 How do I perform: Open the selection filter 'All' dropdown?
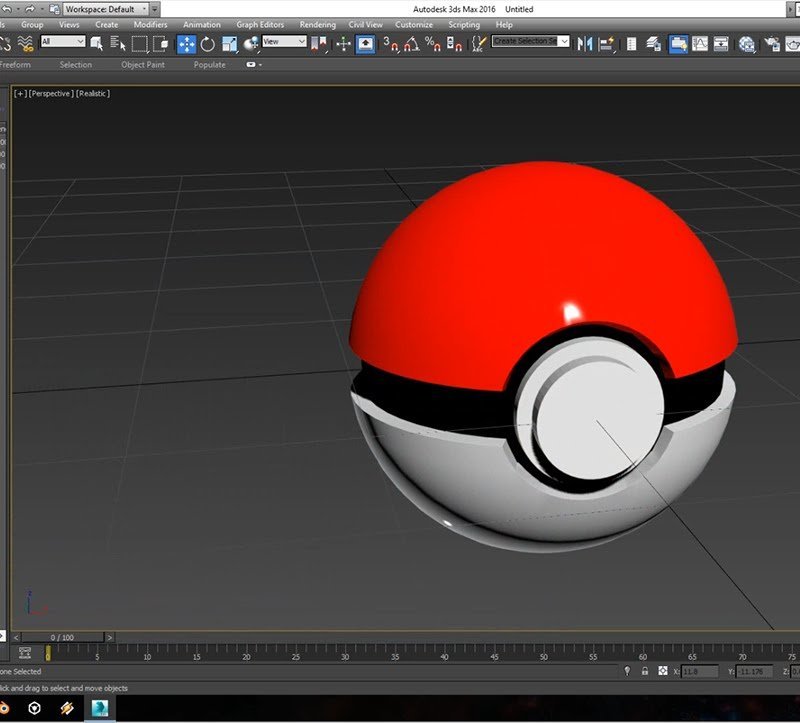tap(62, 42)
